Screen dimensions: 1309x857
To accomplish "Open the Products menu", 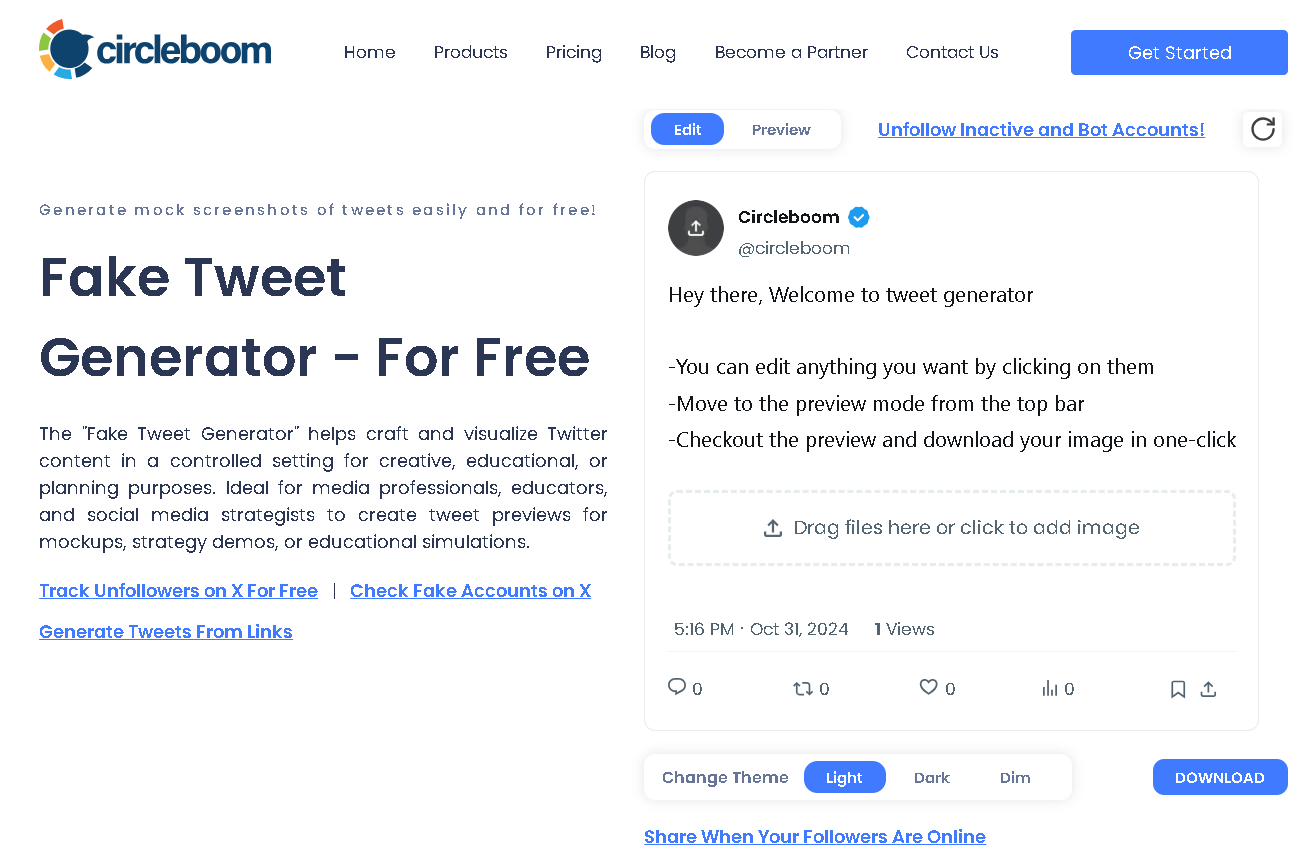I will click(470, 52).
